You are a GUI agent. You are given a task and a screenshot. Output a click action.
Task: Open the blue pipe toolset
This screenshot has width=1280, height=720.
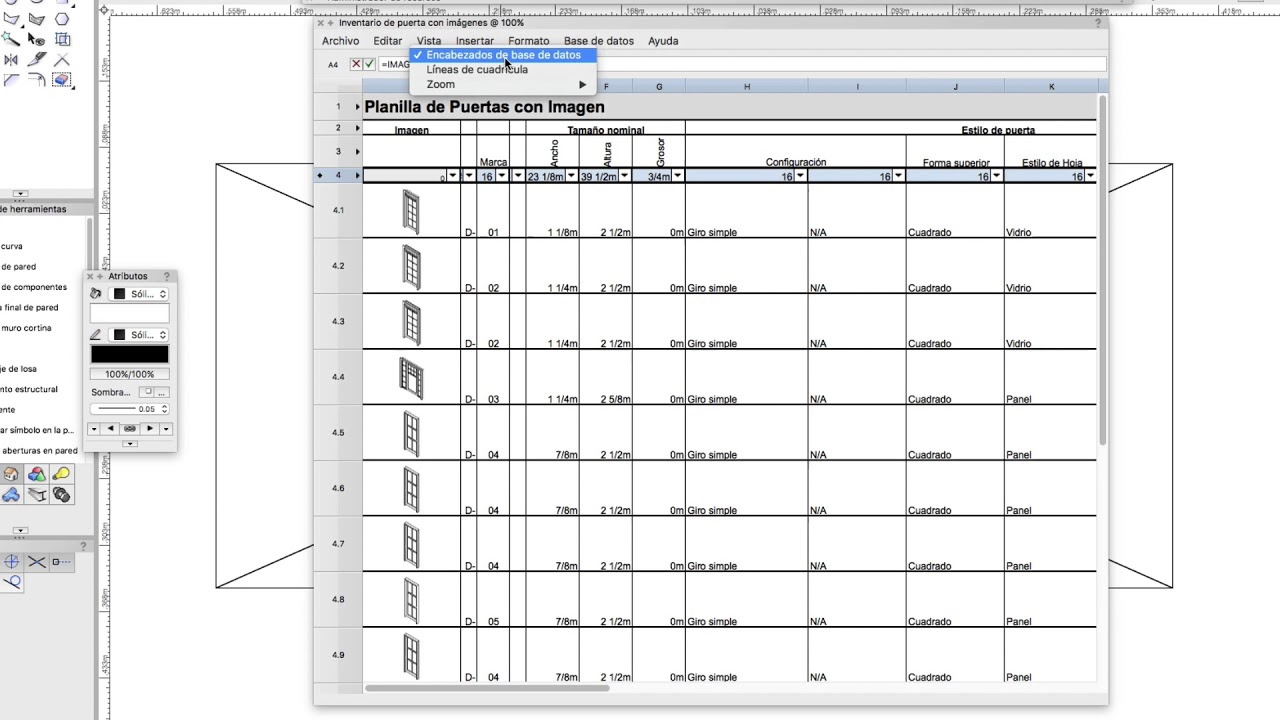11,495
